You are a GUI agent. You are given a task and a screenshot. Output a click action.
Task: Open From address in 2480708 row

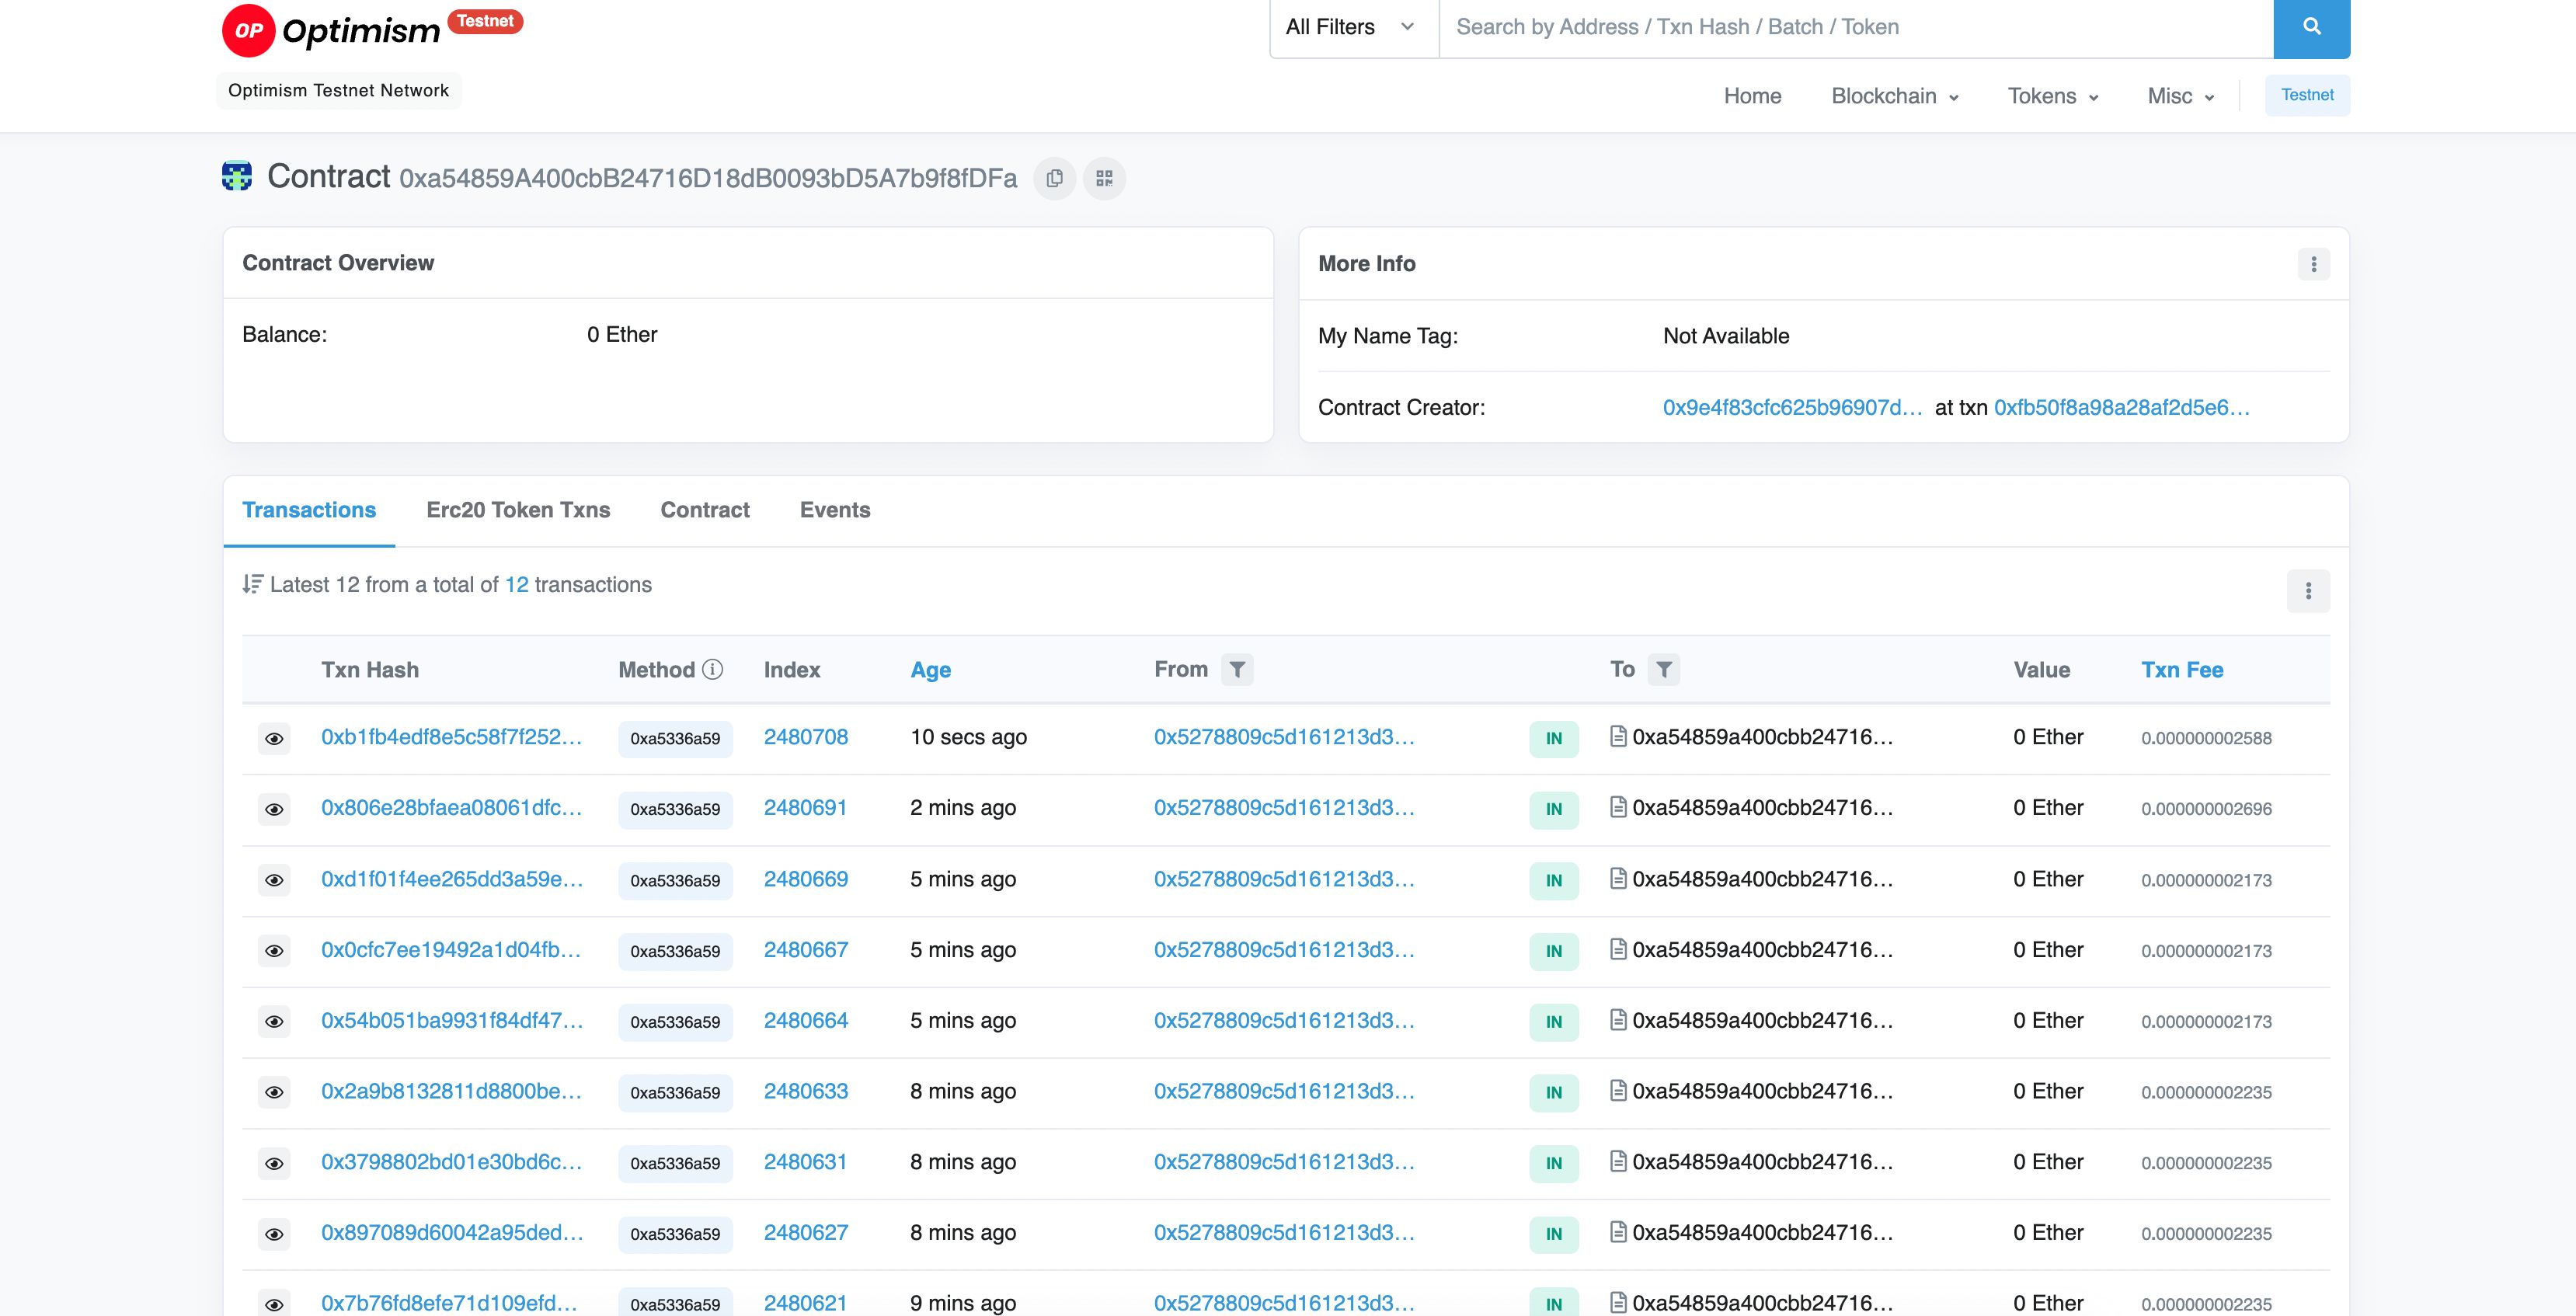(1284, 737)
